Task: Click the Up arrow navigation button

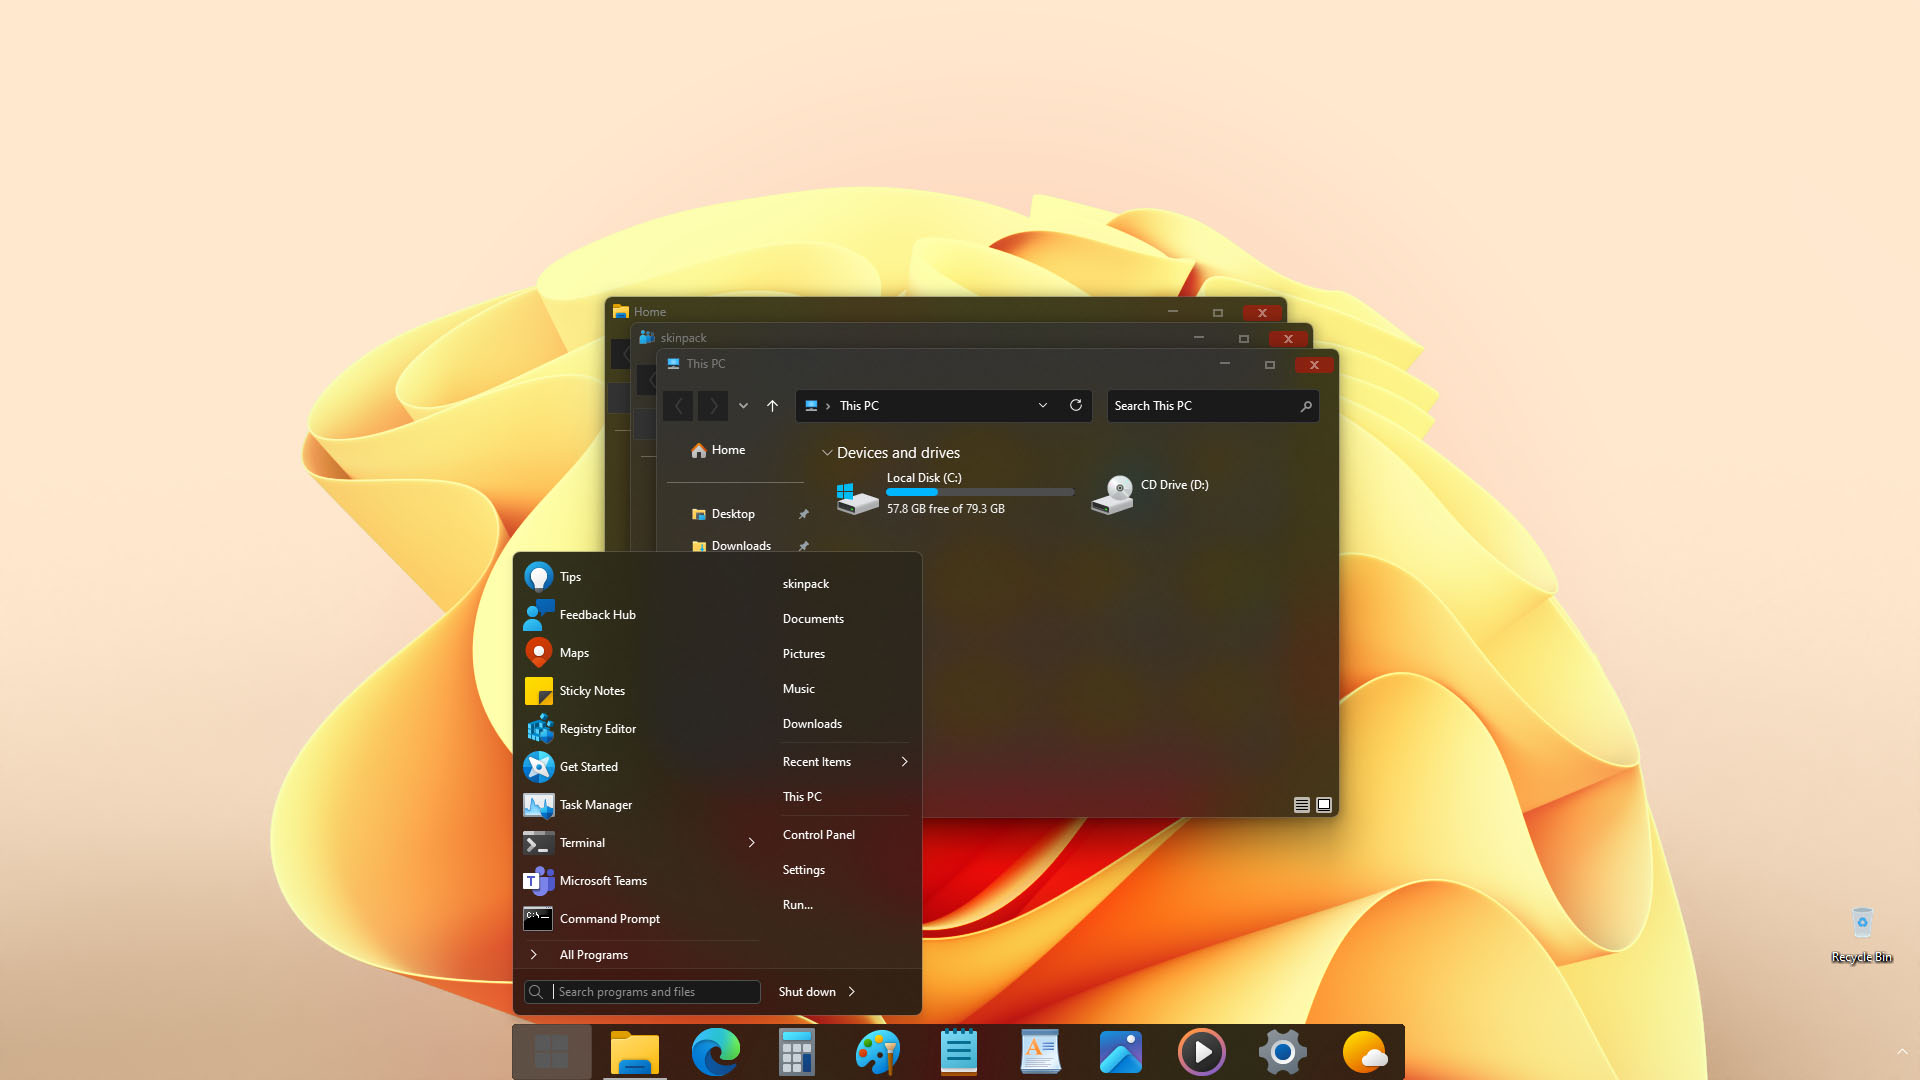Action: click(772, 405)
